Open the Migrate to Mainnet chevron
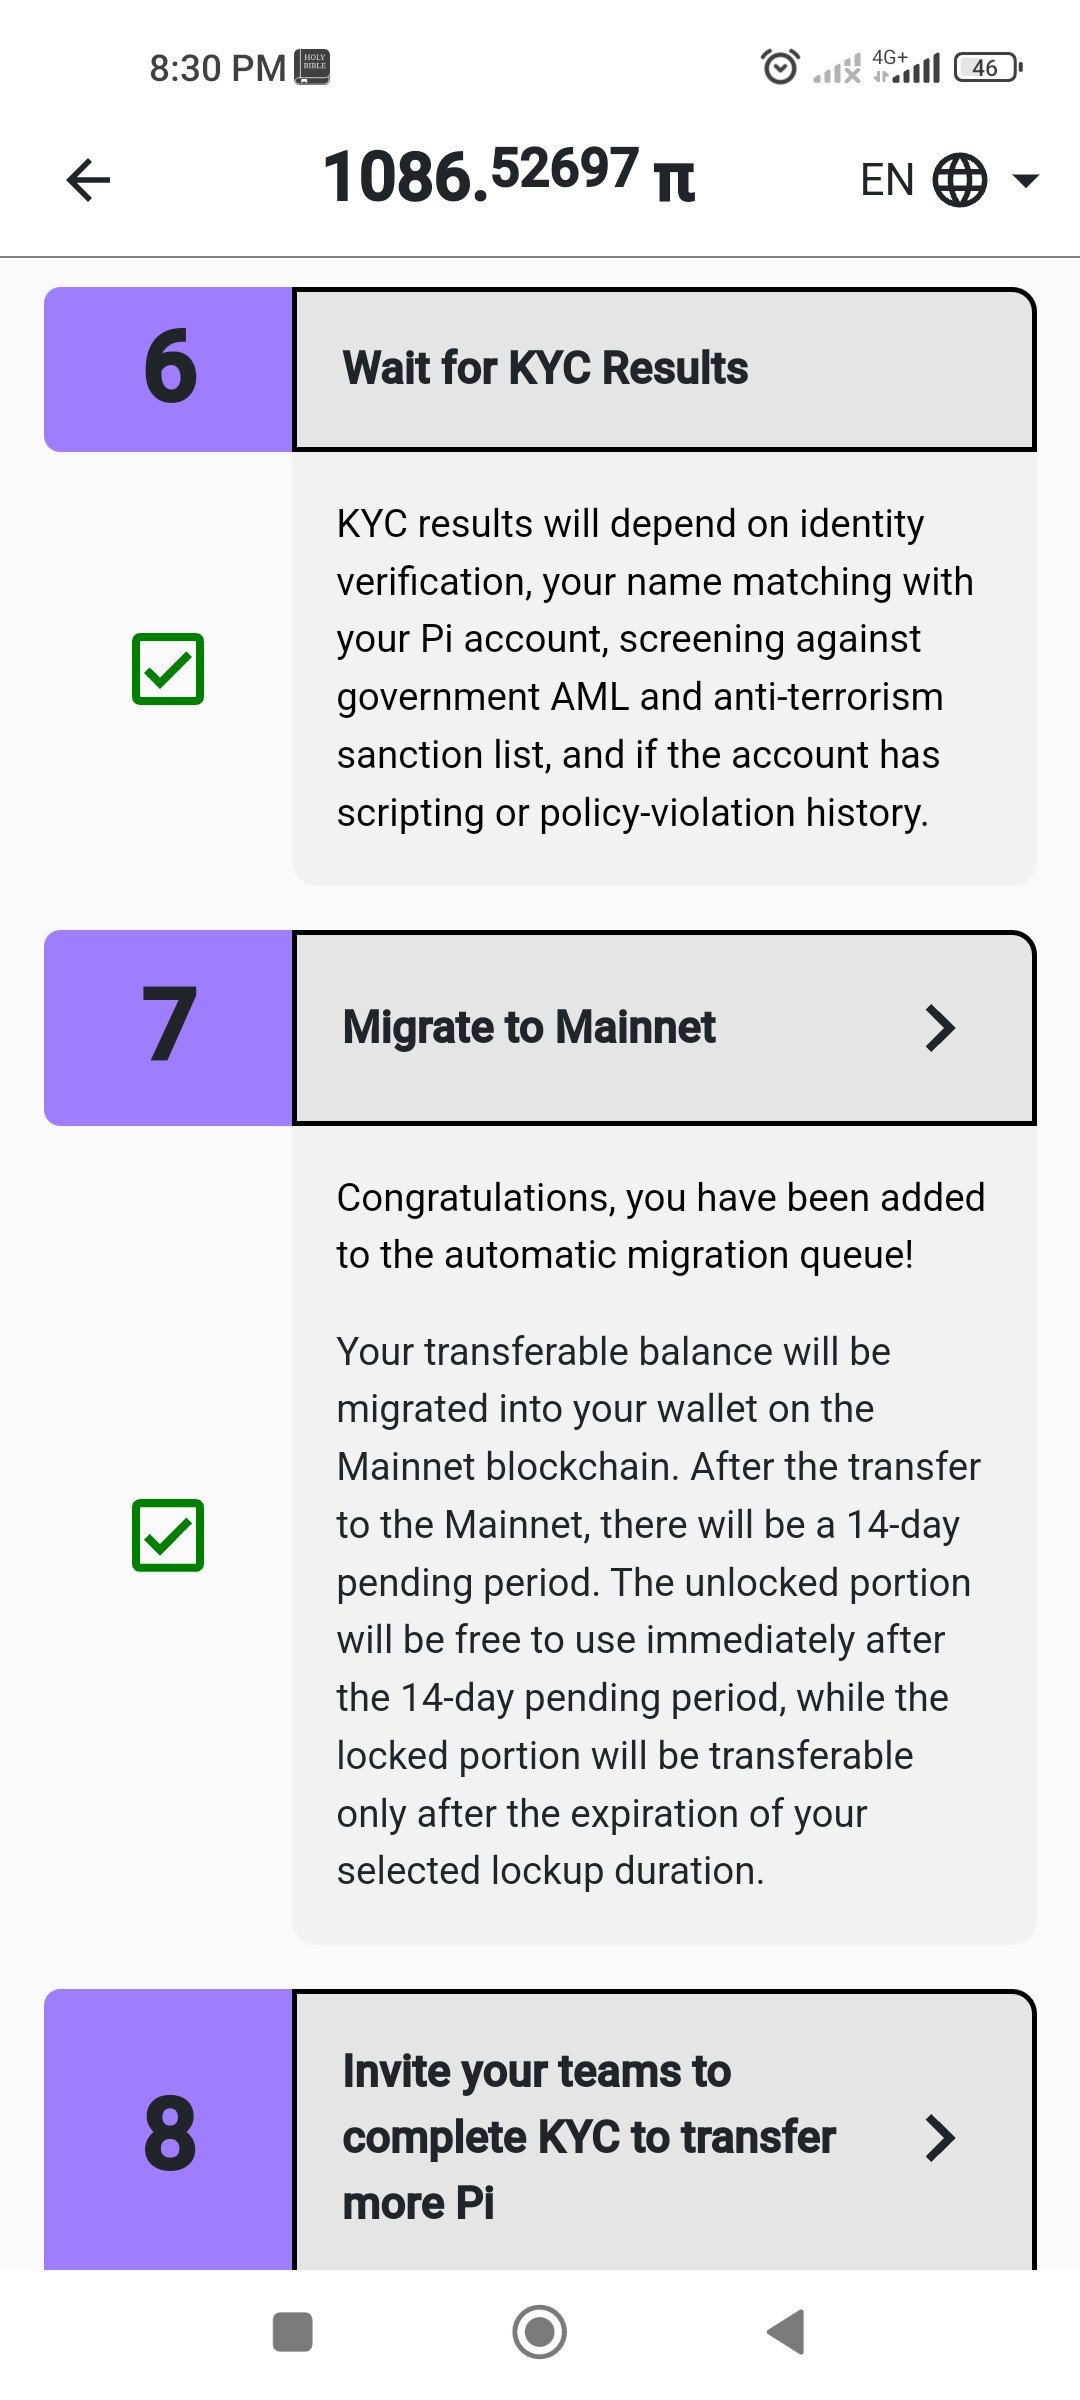Image resolution: width=1080 pixels, height=2400 pixels. (940, 1028)
